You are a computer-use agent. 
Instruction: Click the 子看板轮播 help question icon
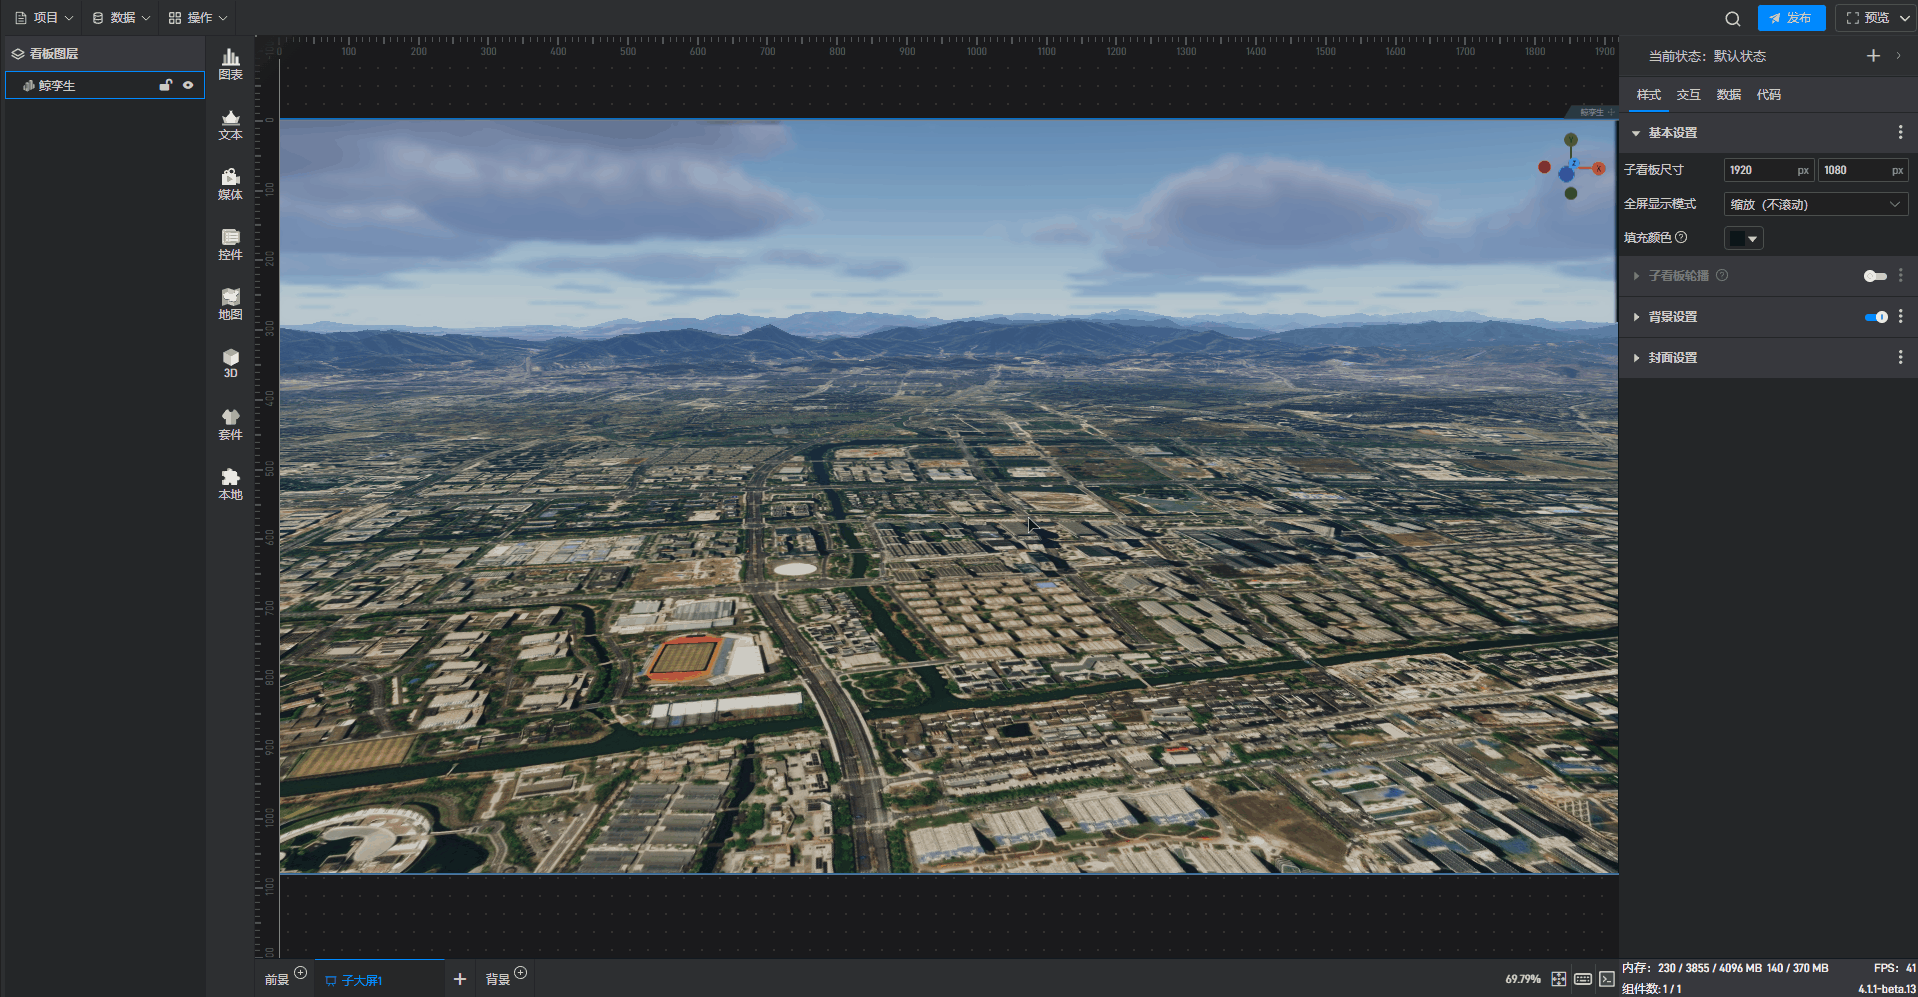pyautogui.click(x=1722, y=275)
